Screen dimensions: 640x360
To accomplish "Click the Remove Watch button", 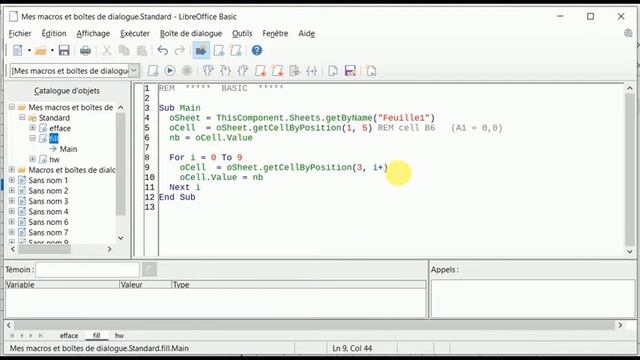I will pyautogui.click(x=149, y=269).
